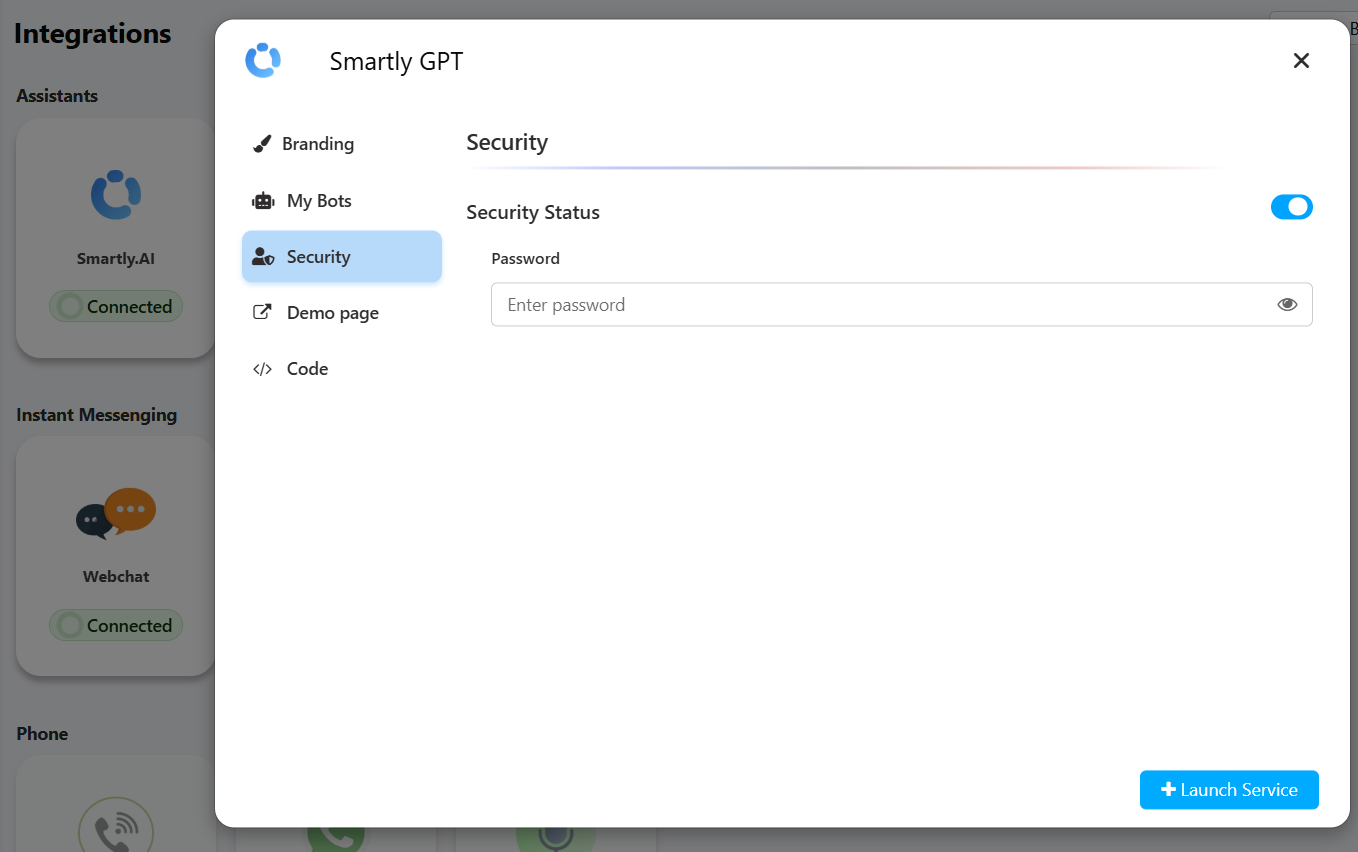Open the Demo page tab
Image resolution: width=1358 pixels, height=852 pixels.
(342, 313)
